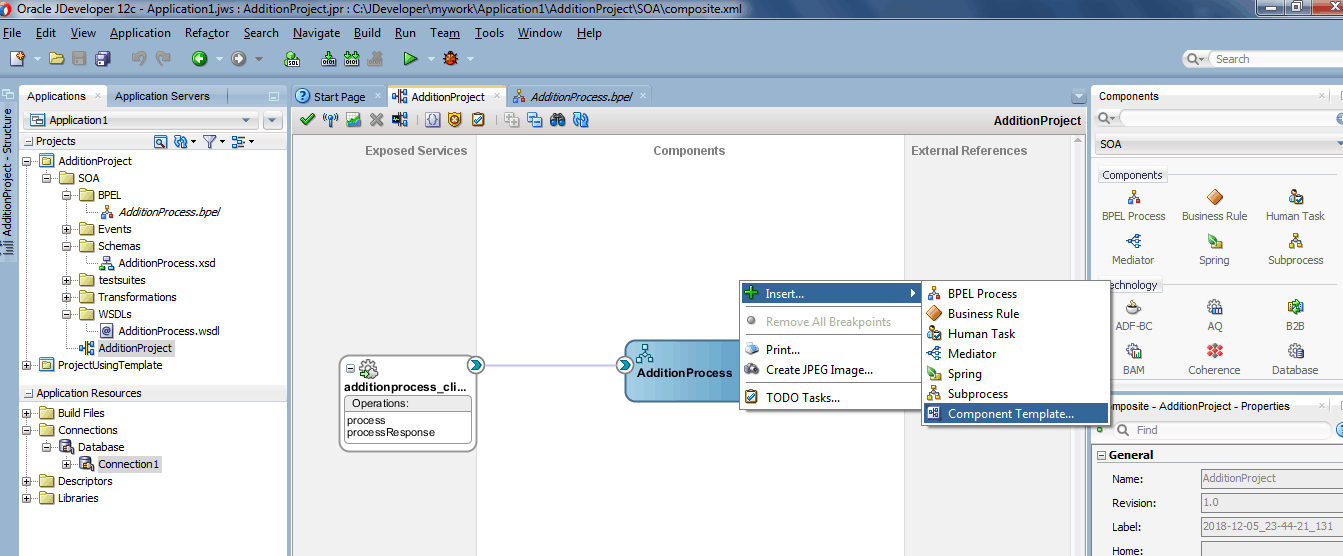This screenshot has height=556, width=1343.
Task: Select the Spring component in palette
Action: pos(1214,250)
